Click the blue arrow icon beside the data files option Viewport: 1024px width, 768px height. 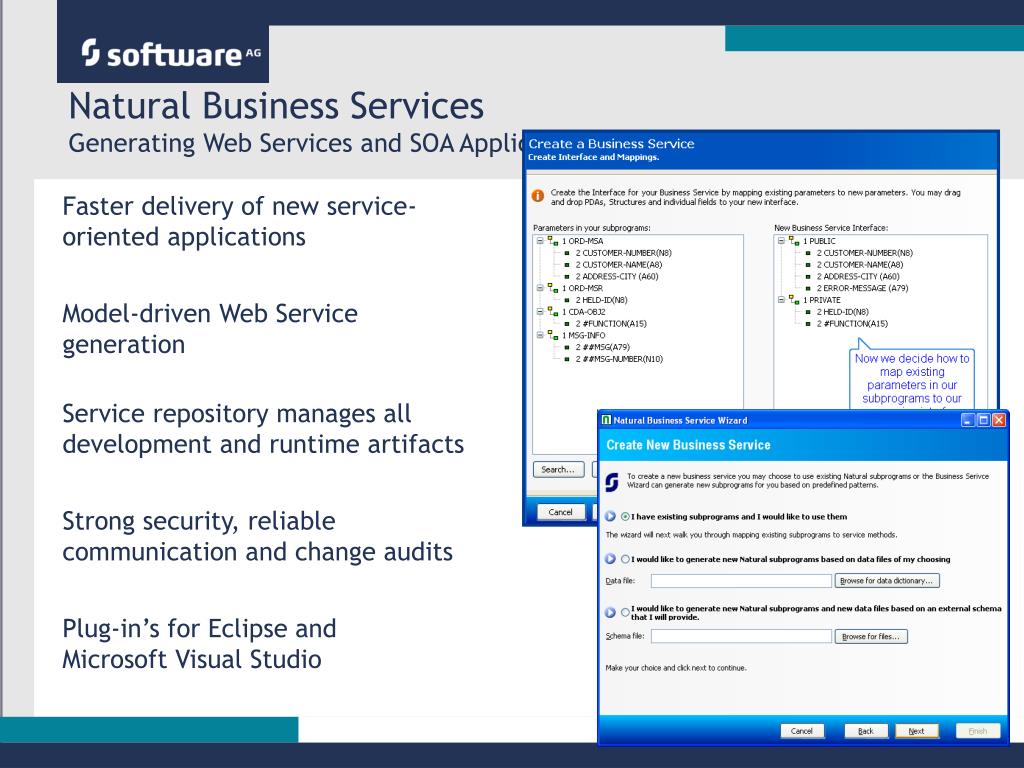point(611,559)
